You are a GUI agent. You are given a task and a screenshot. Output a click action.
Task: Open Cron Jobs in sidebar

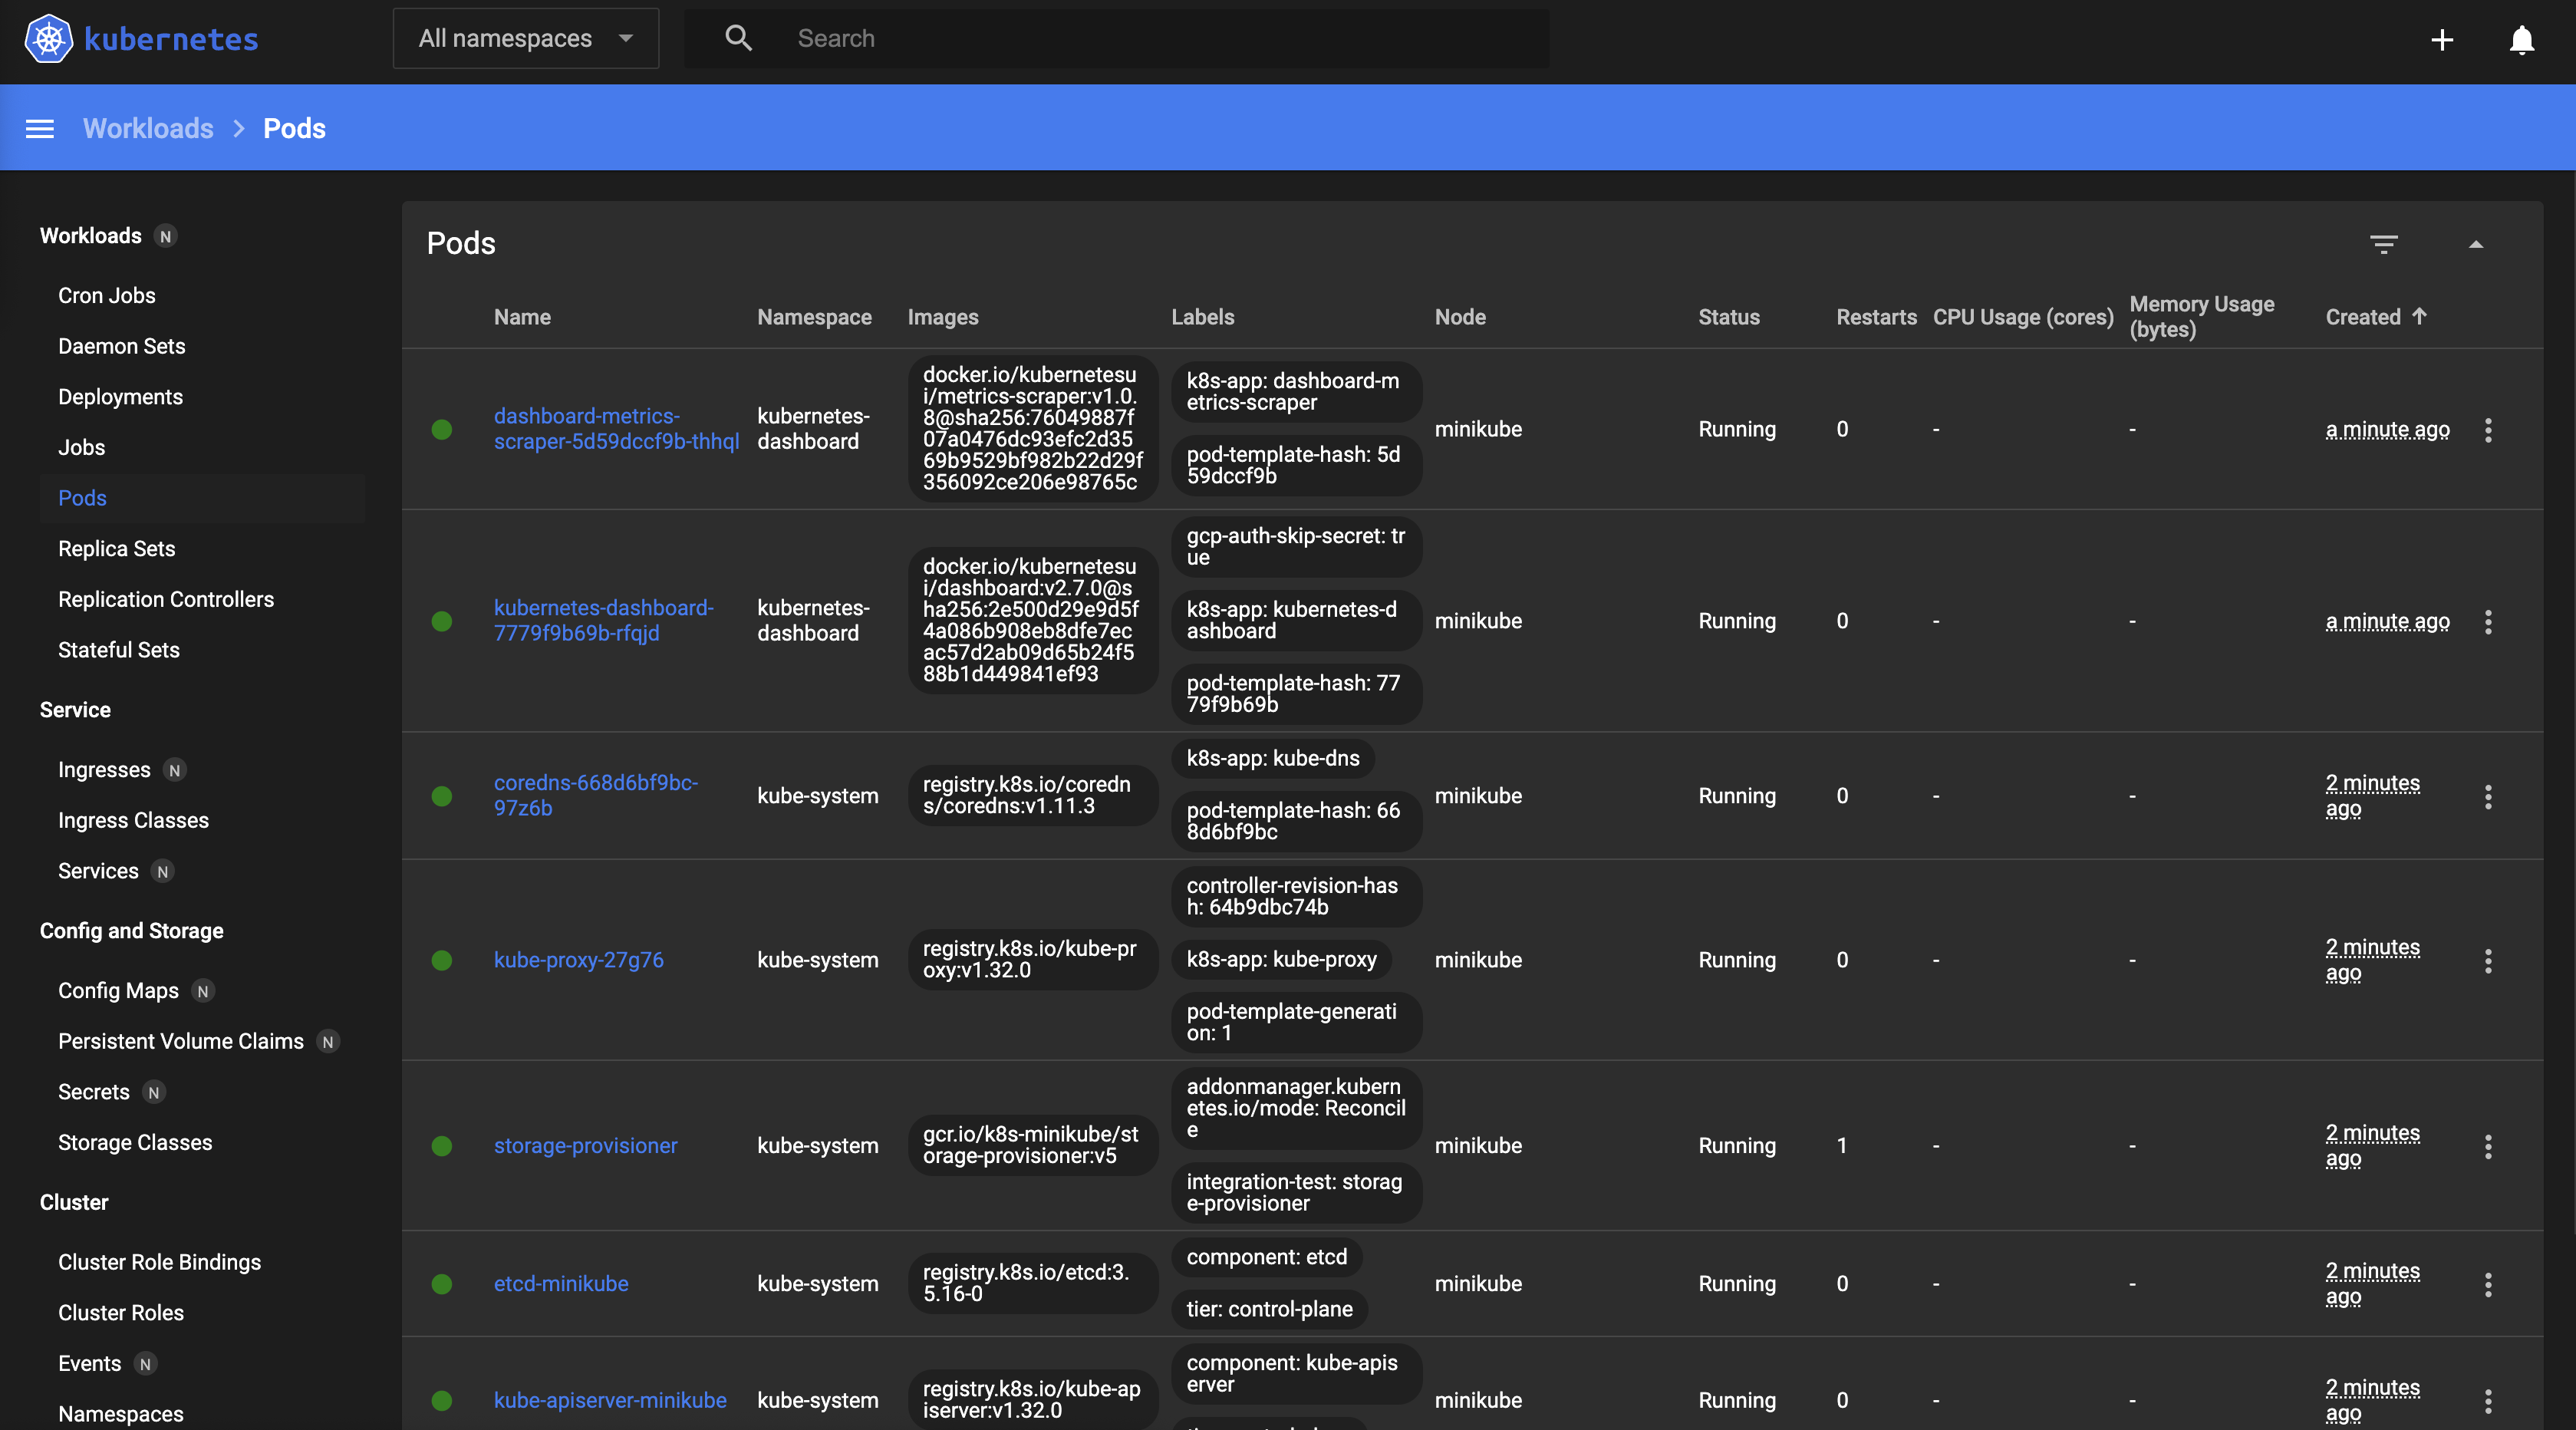click(107, 295)
